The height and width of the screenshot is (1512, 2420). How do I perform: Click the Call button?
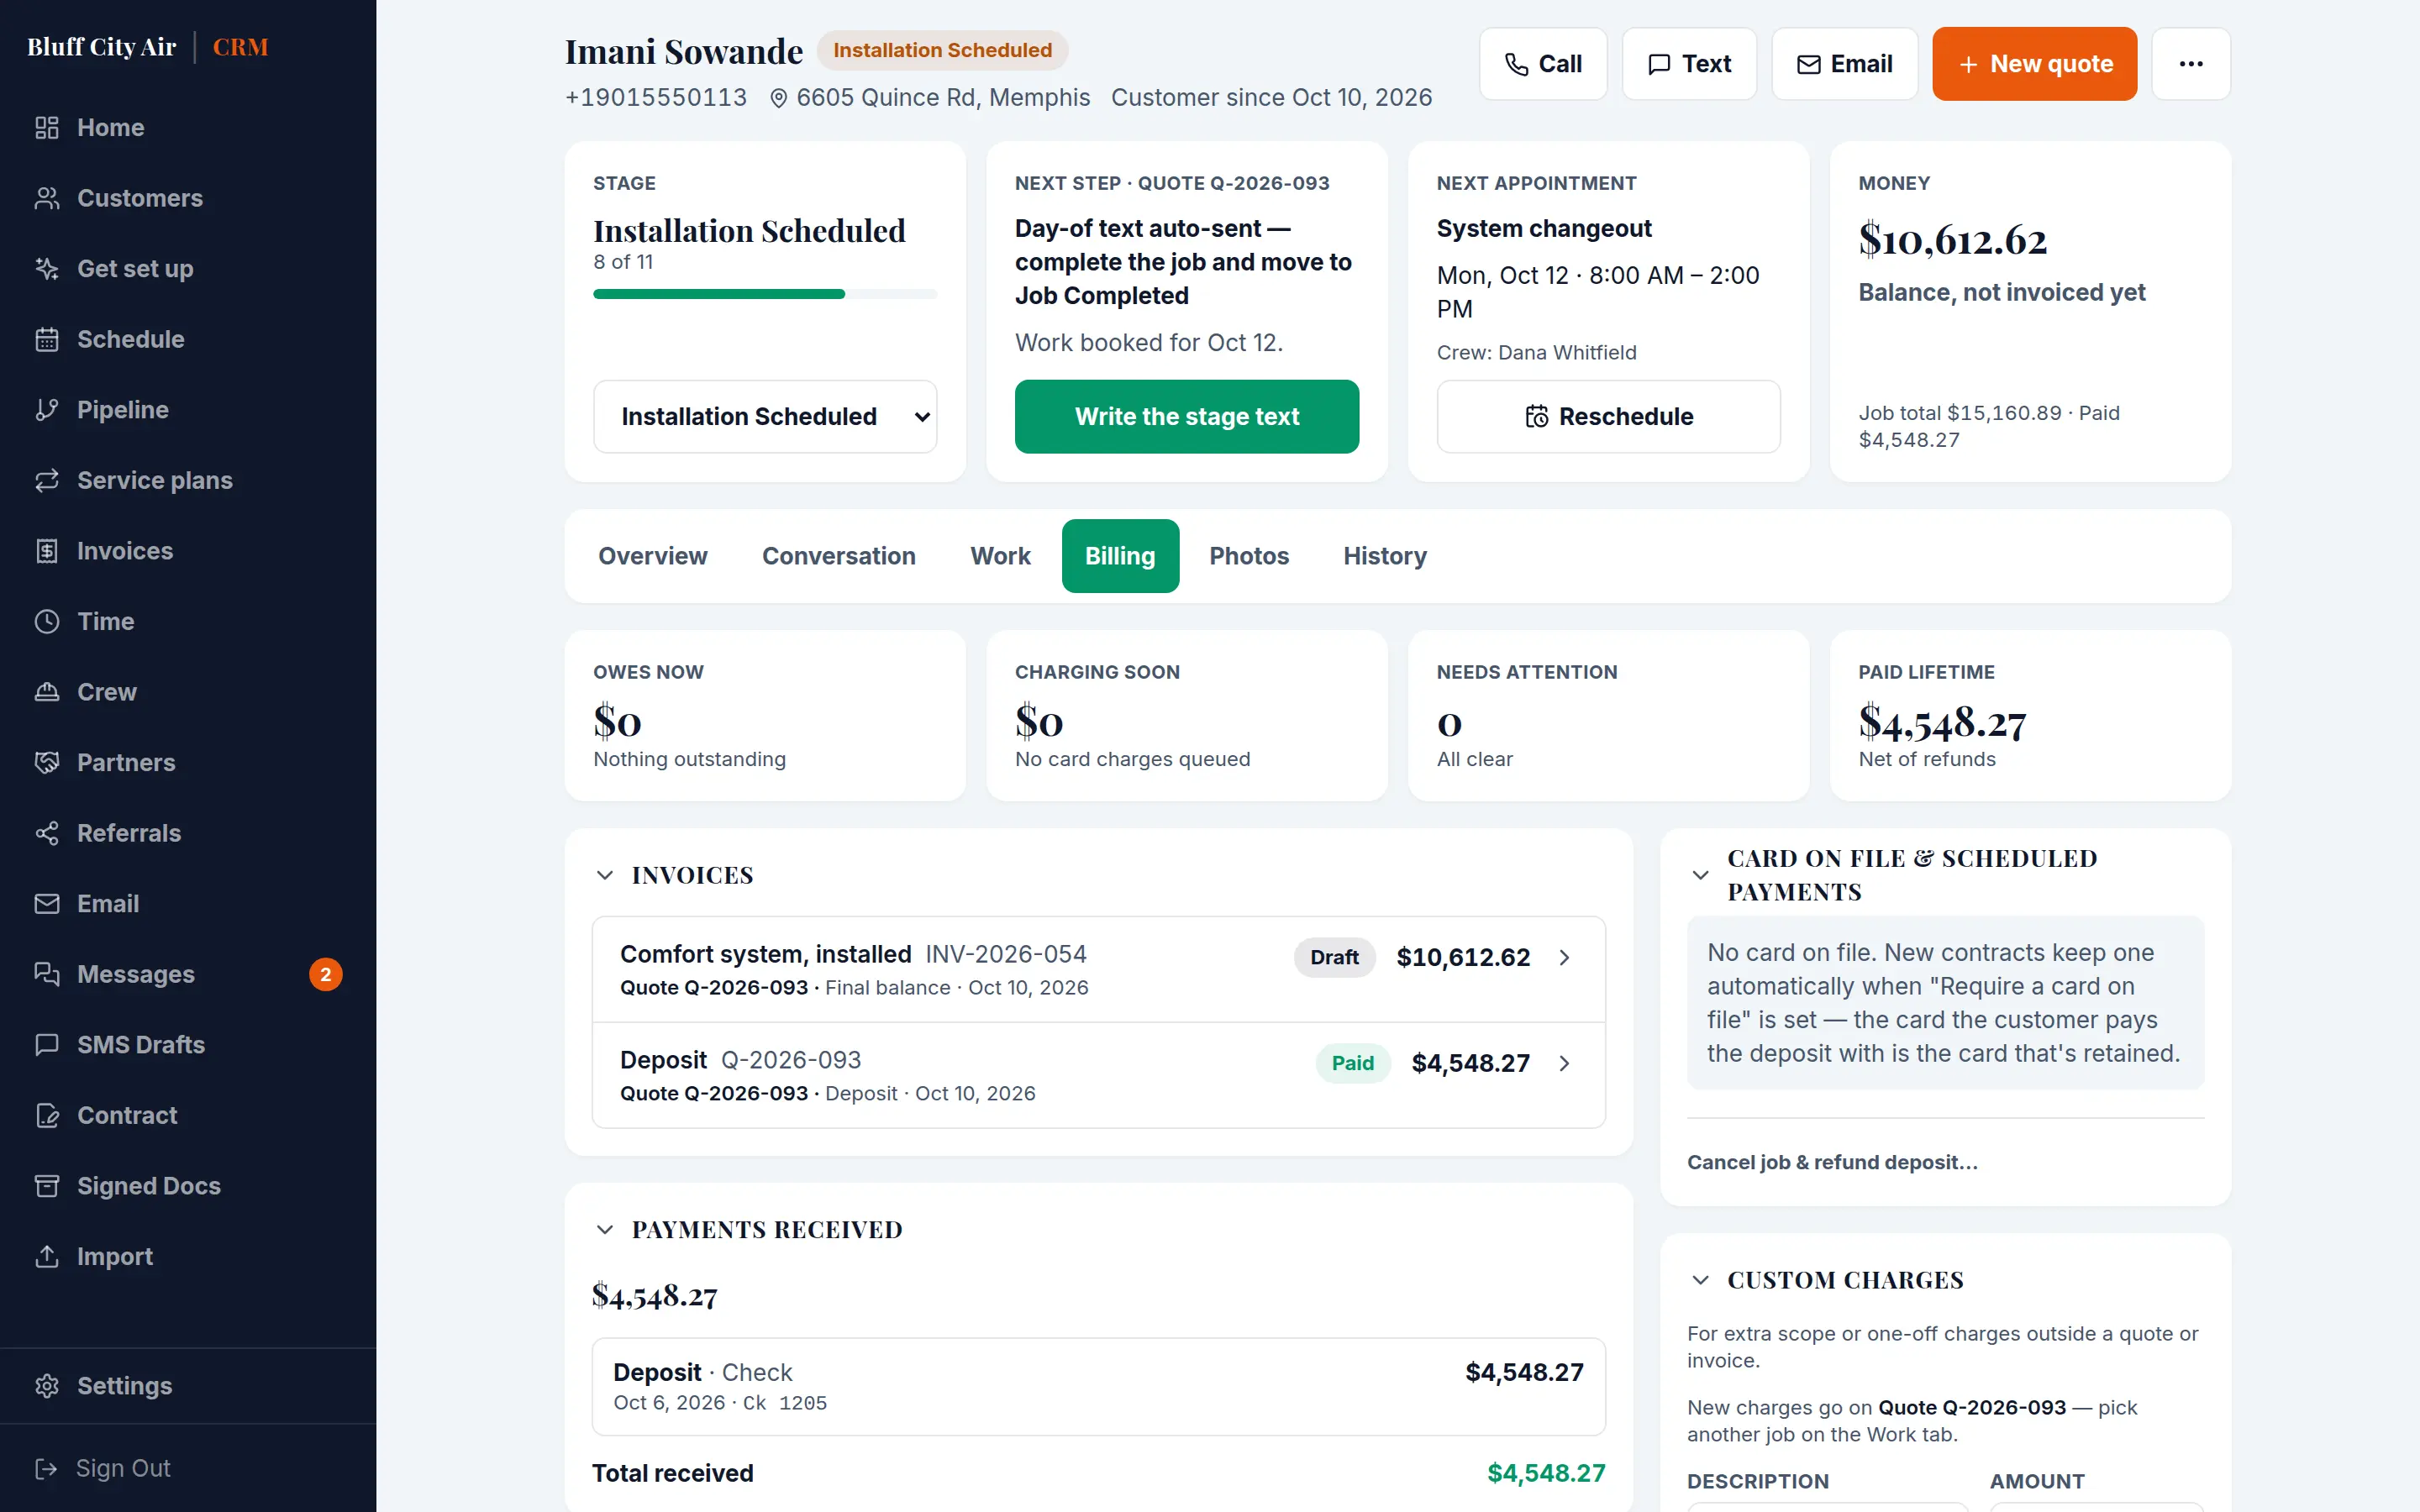1543,64
